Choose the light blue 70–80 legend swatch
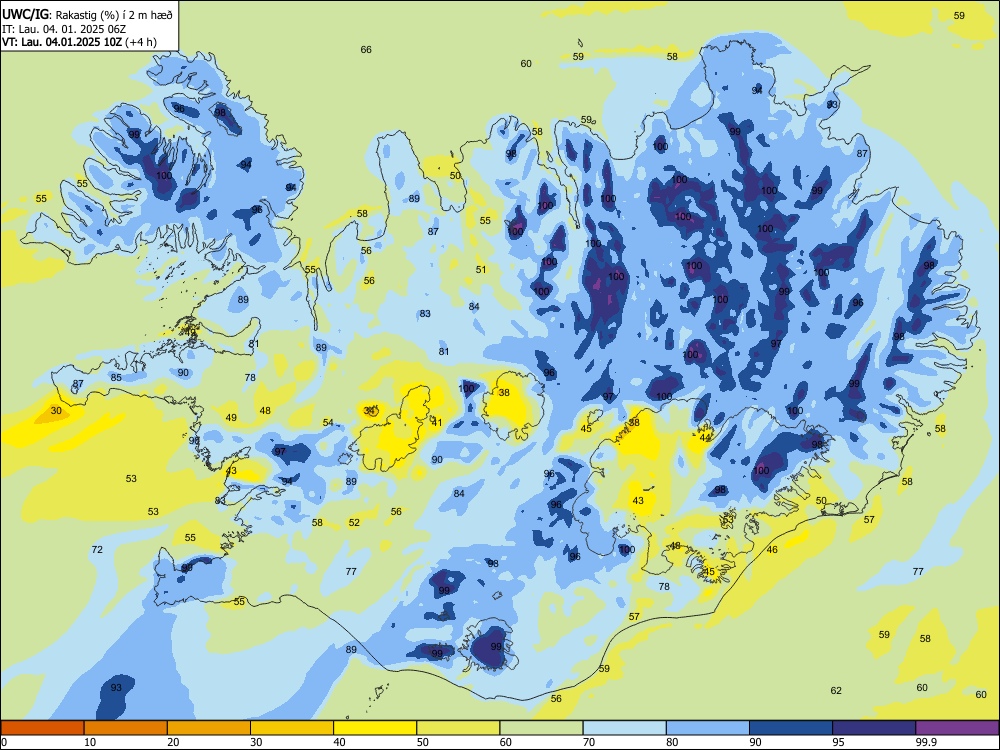The width and height of the screenshot is (1000, 750). [x=625, y=728]
